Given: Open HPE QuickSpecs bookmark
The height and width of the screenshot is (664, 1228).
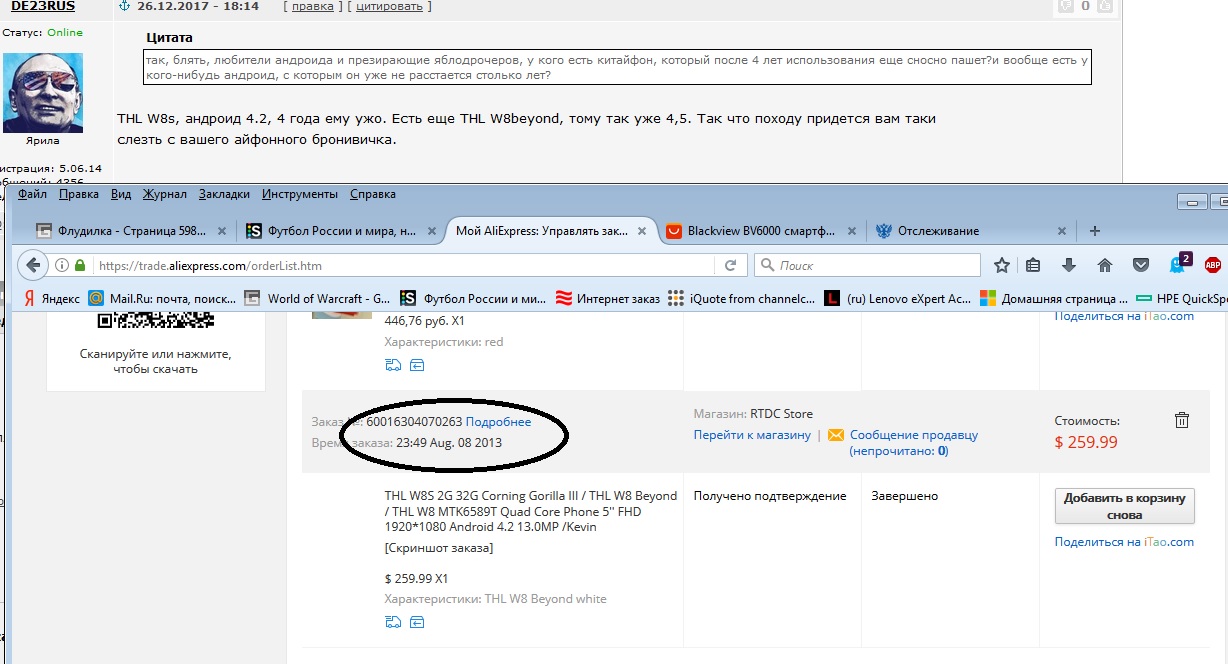Looking at the screenshot, I should click(1181, 298).
